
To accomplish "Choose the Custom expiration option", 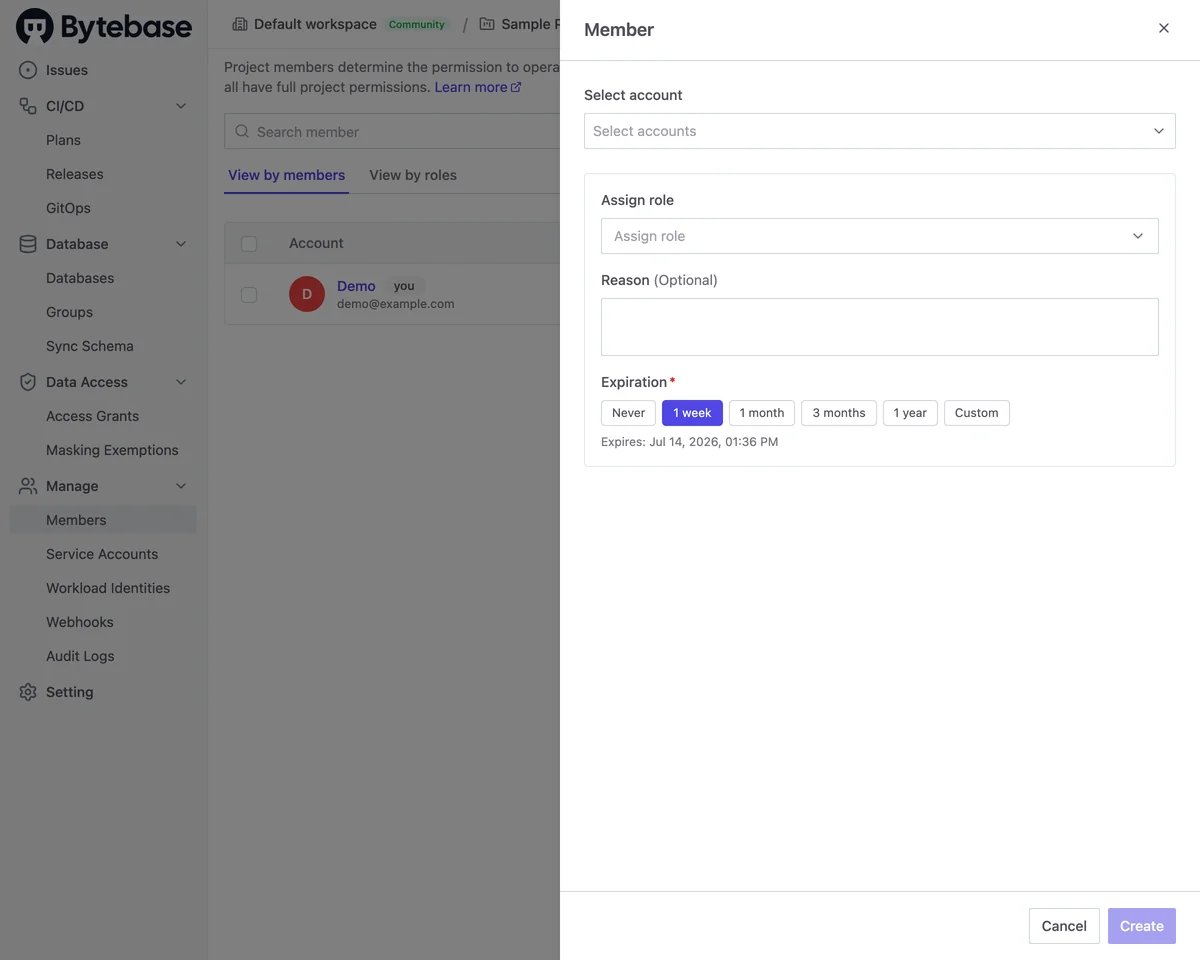I will pyautogui.click(x=977, y=413).
